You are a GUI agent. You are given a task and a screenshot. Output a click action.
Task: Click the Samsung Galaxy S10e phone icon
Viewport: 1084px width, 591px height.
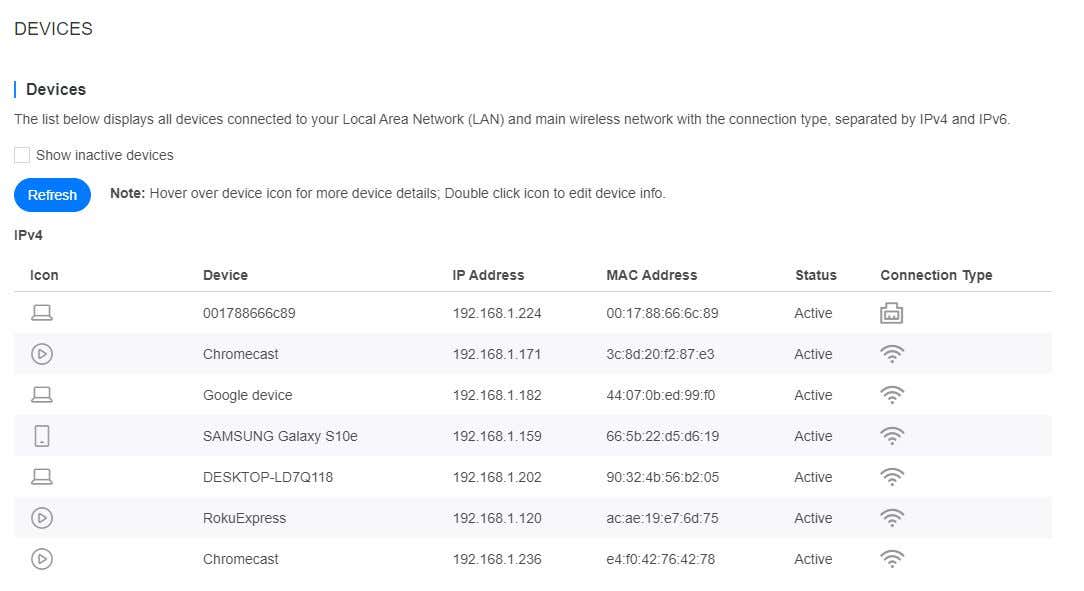tap(41, 436)
